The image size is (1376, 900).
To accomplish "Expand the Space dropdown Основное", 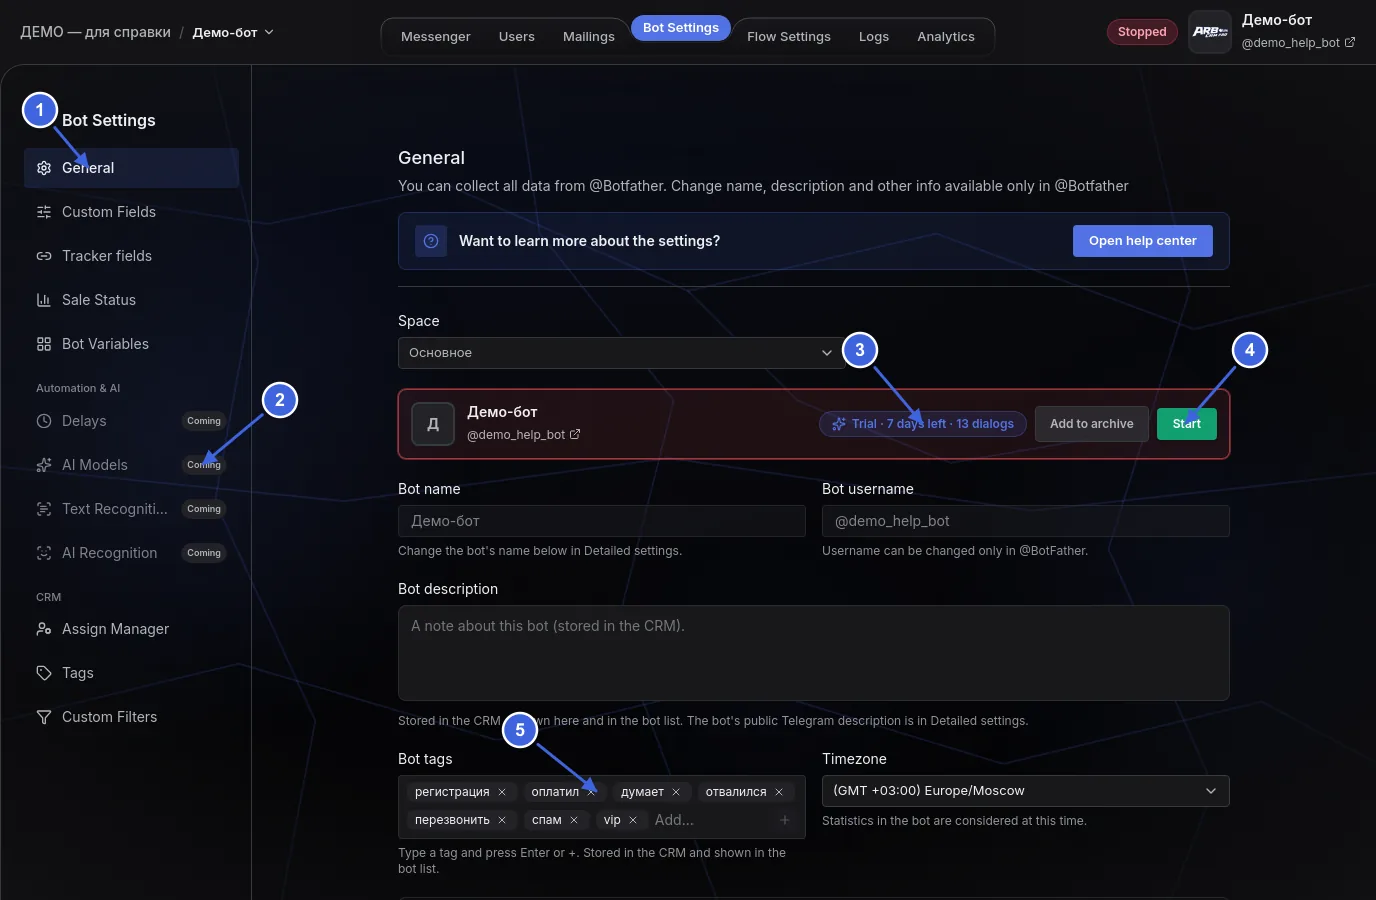I will 622,353.
